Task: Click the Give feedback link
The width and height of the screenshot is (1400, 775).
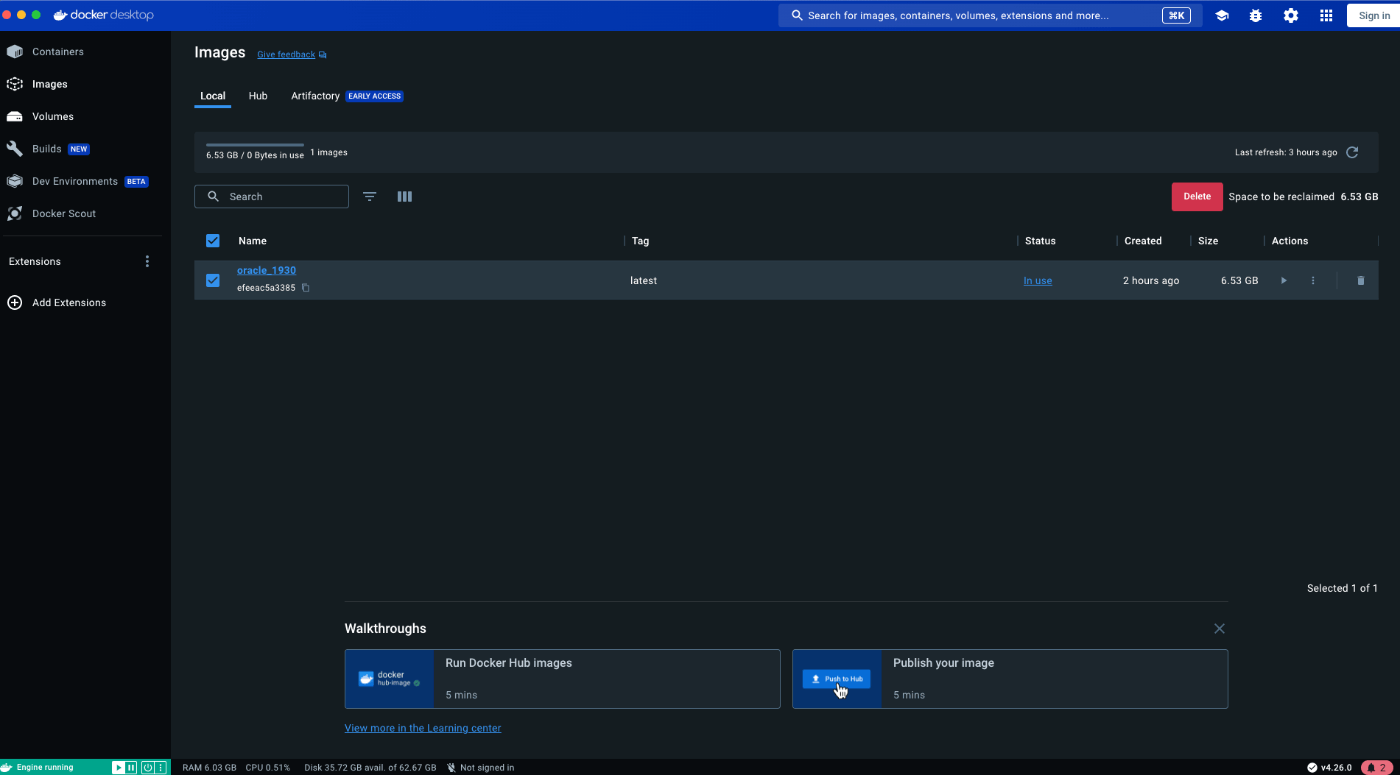Action: (x=286, y=55)
